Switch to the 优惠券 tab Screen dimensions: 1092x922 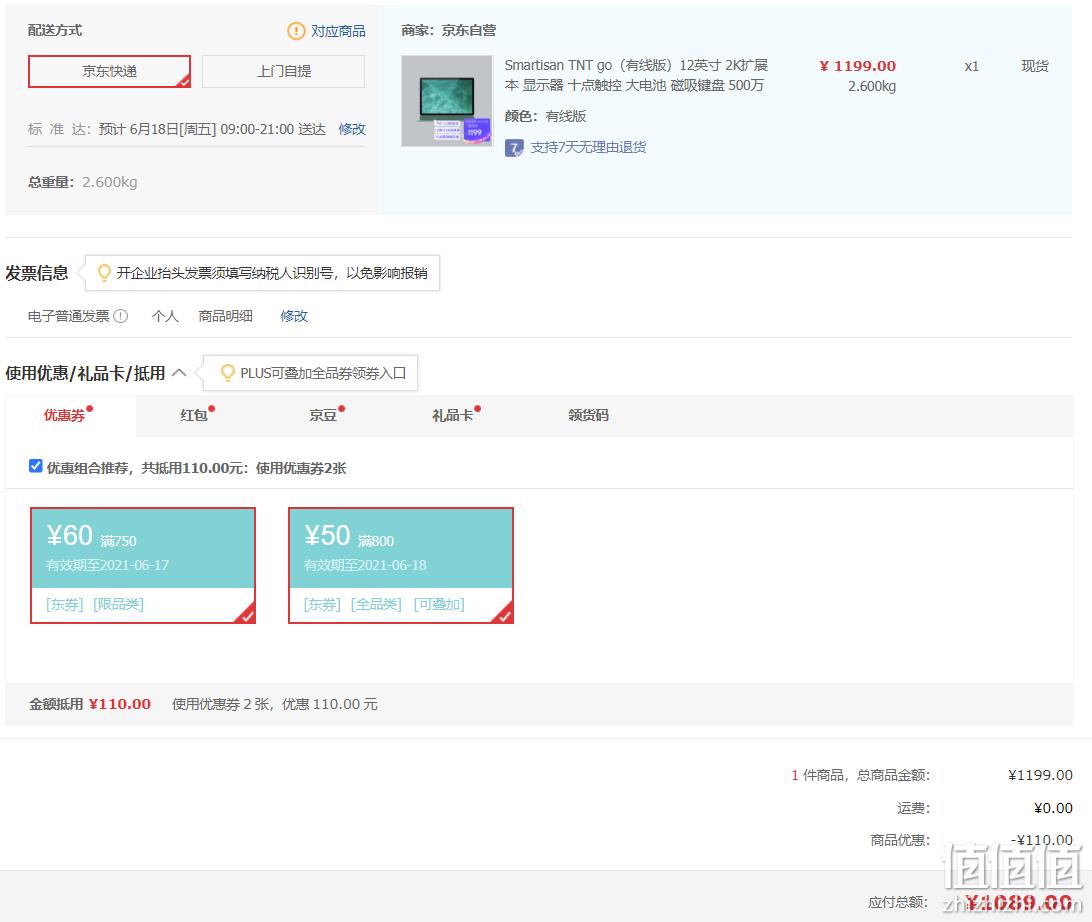point(65,416)
